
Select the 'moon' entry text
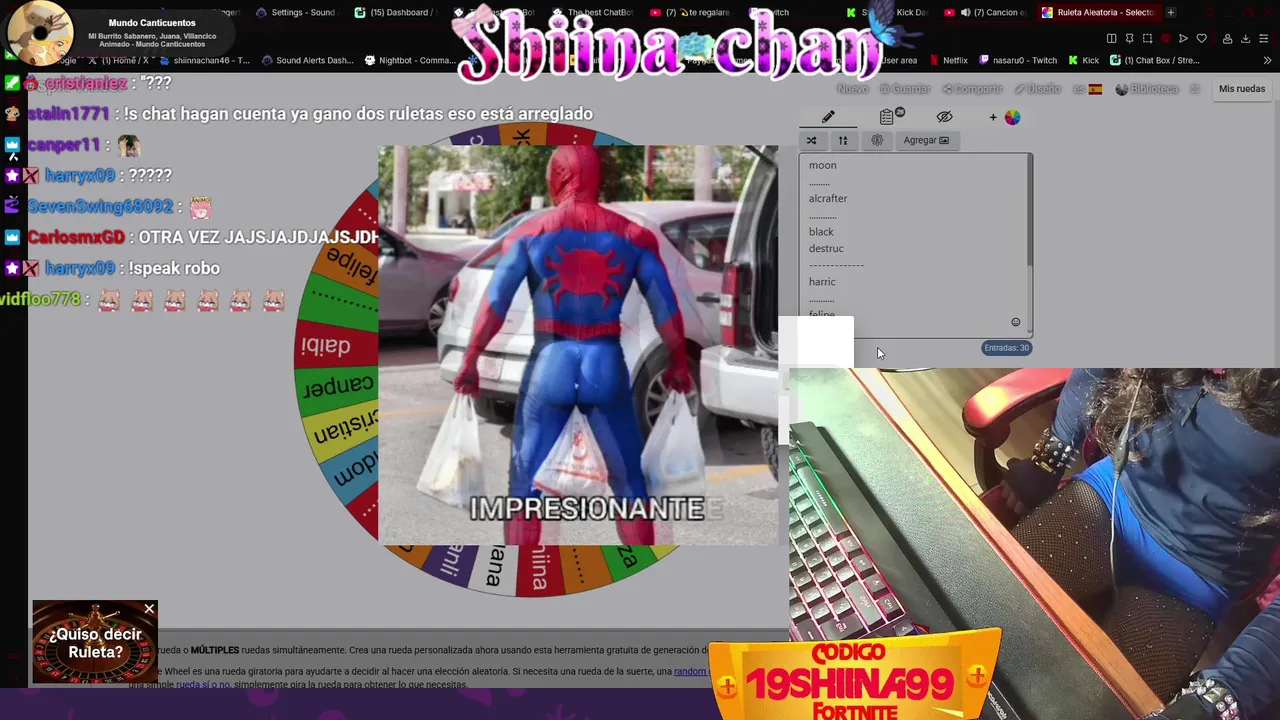pos(822,165)
